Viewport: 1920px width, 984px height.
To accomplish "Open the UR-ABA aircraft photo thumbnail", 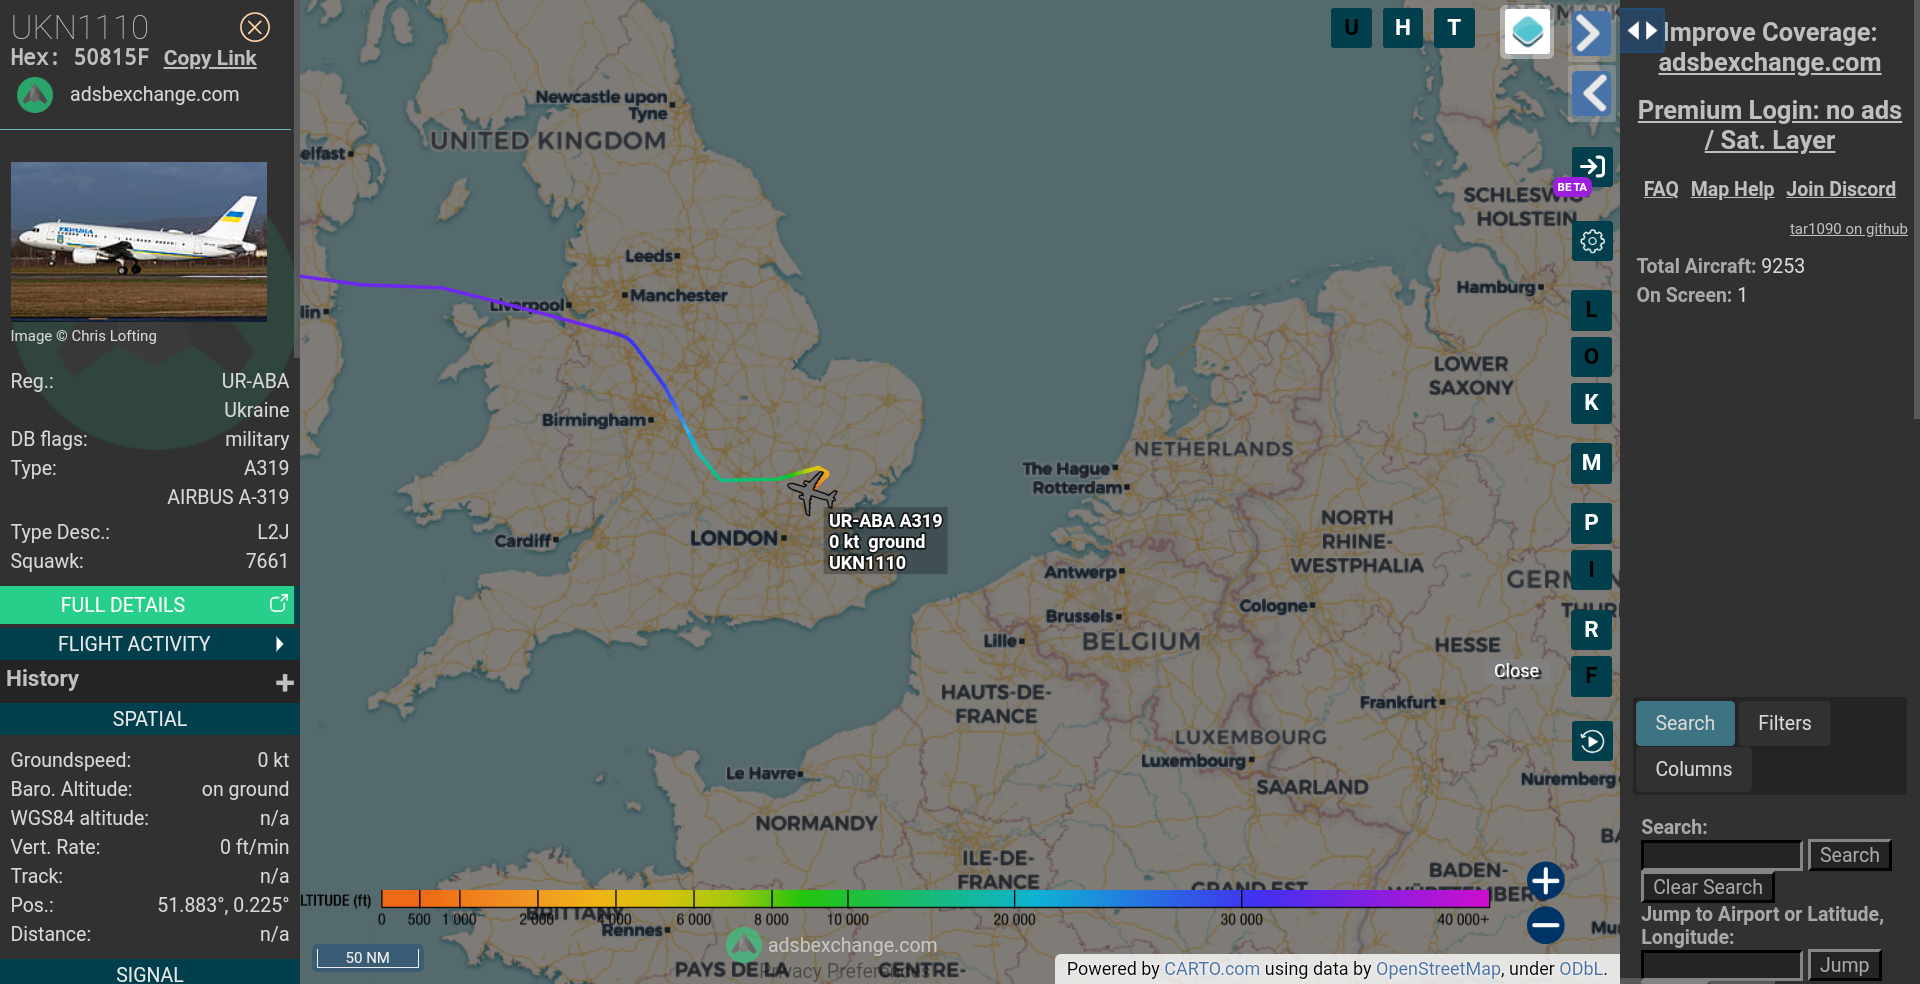I will click(139, 241).
